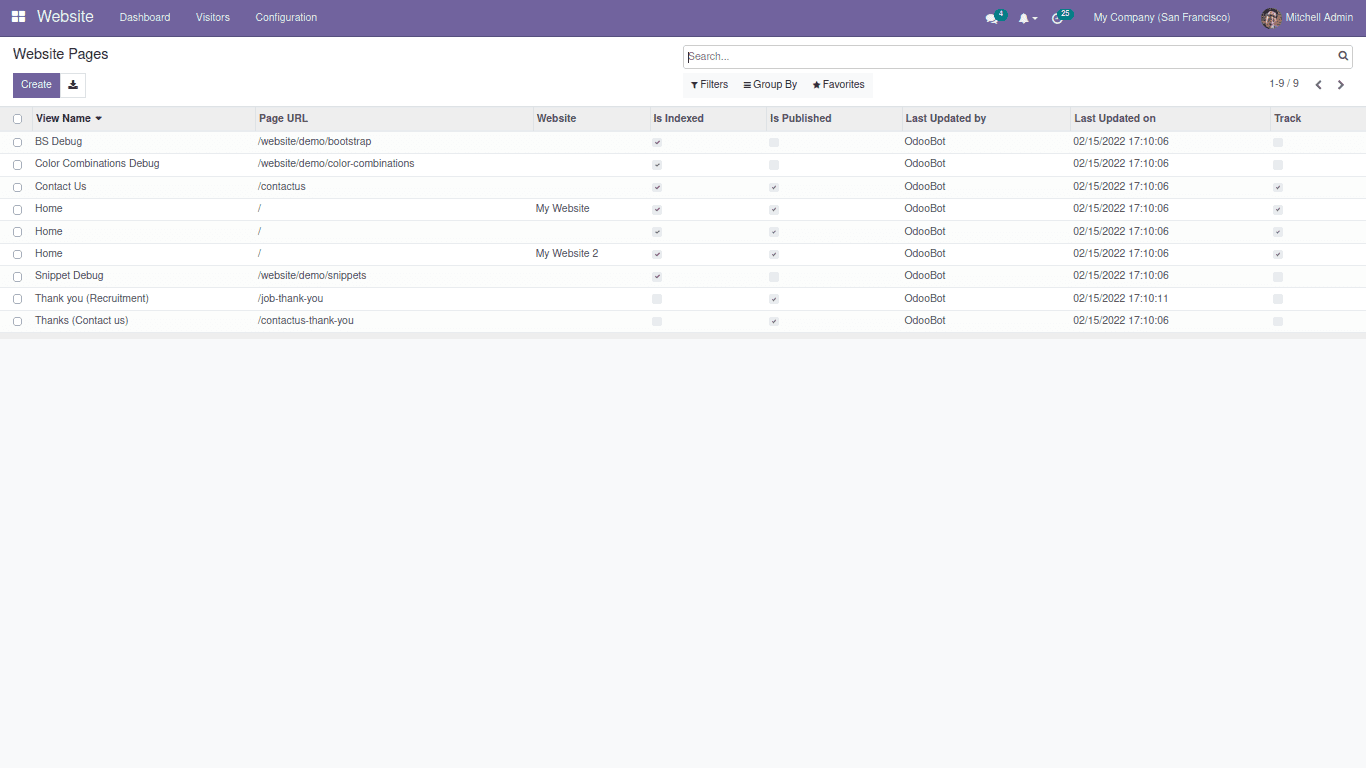Click Mitchell Admin user avatar
This screenshot has width=1366, height=768.
(1271, 18)
